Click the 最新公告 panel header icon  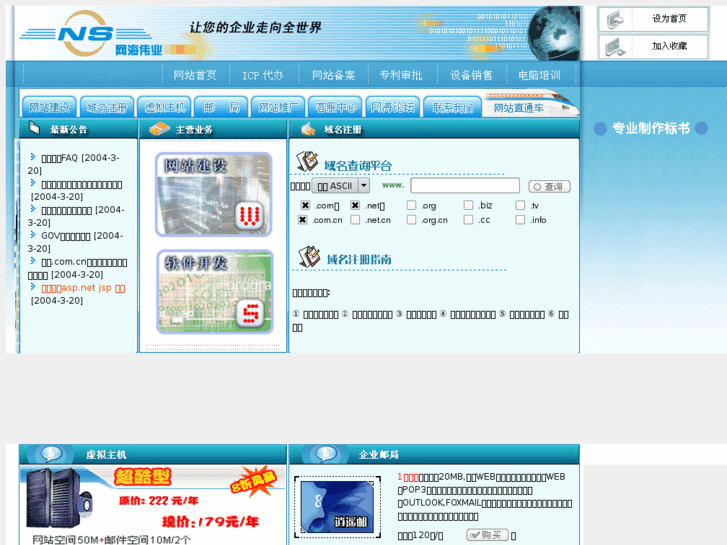point(34,128)
